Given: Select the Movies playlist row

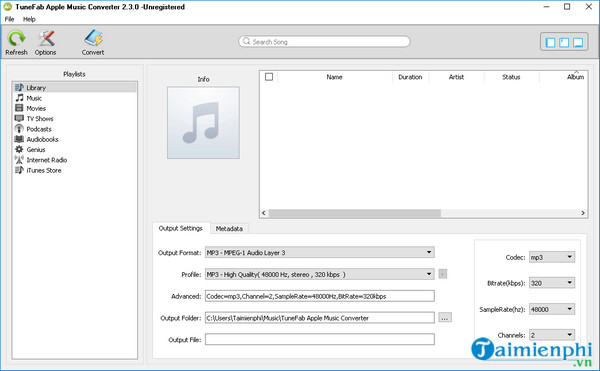Looking at the screenshot, I should point(74,108).
